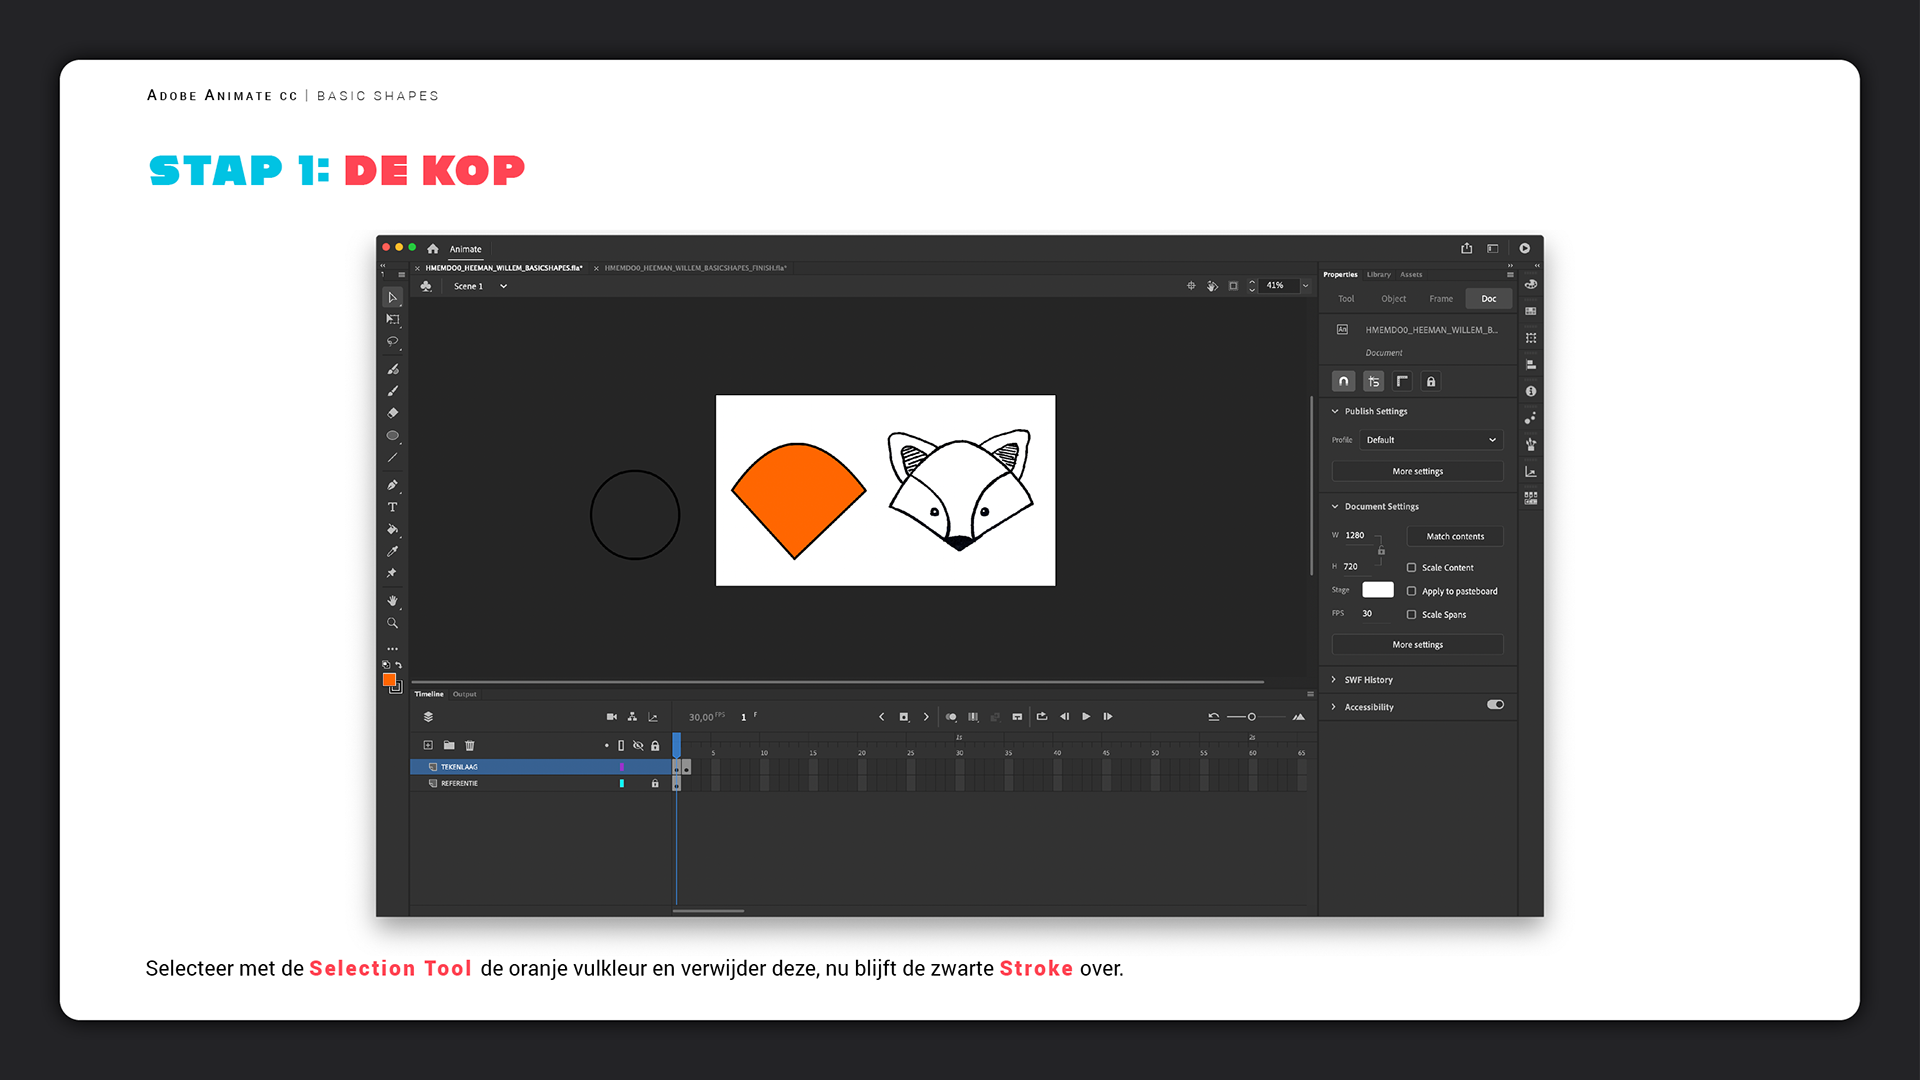1920x1080 pixels.
Task: Click the Match contents button
Action: point(1455,537)
